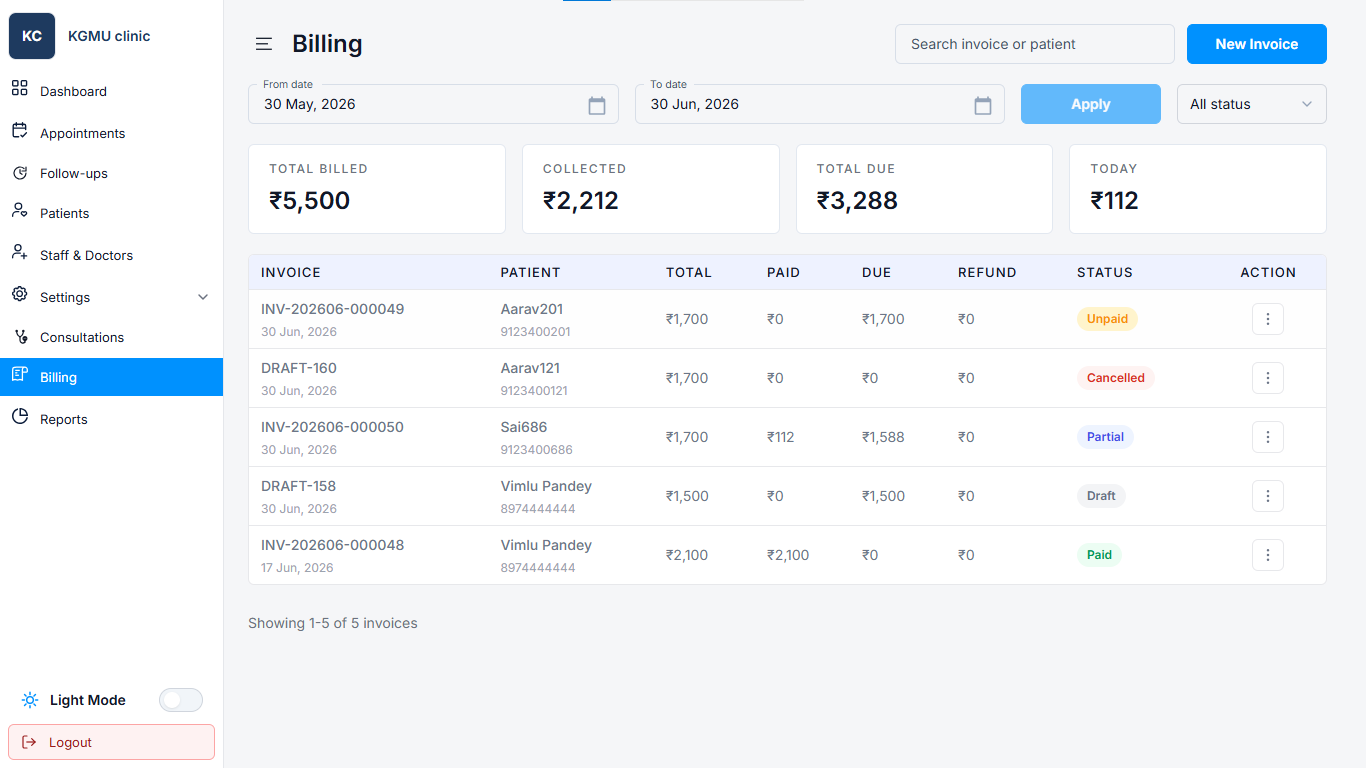Click the paid amount ₹2,100

[x=788, y=555]
